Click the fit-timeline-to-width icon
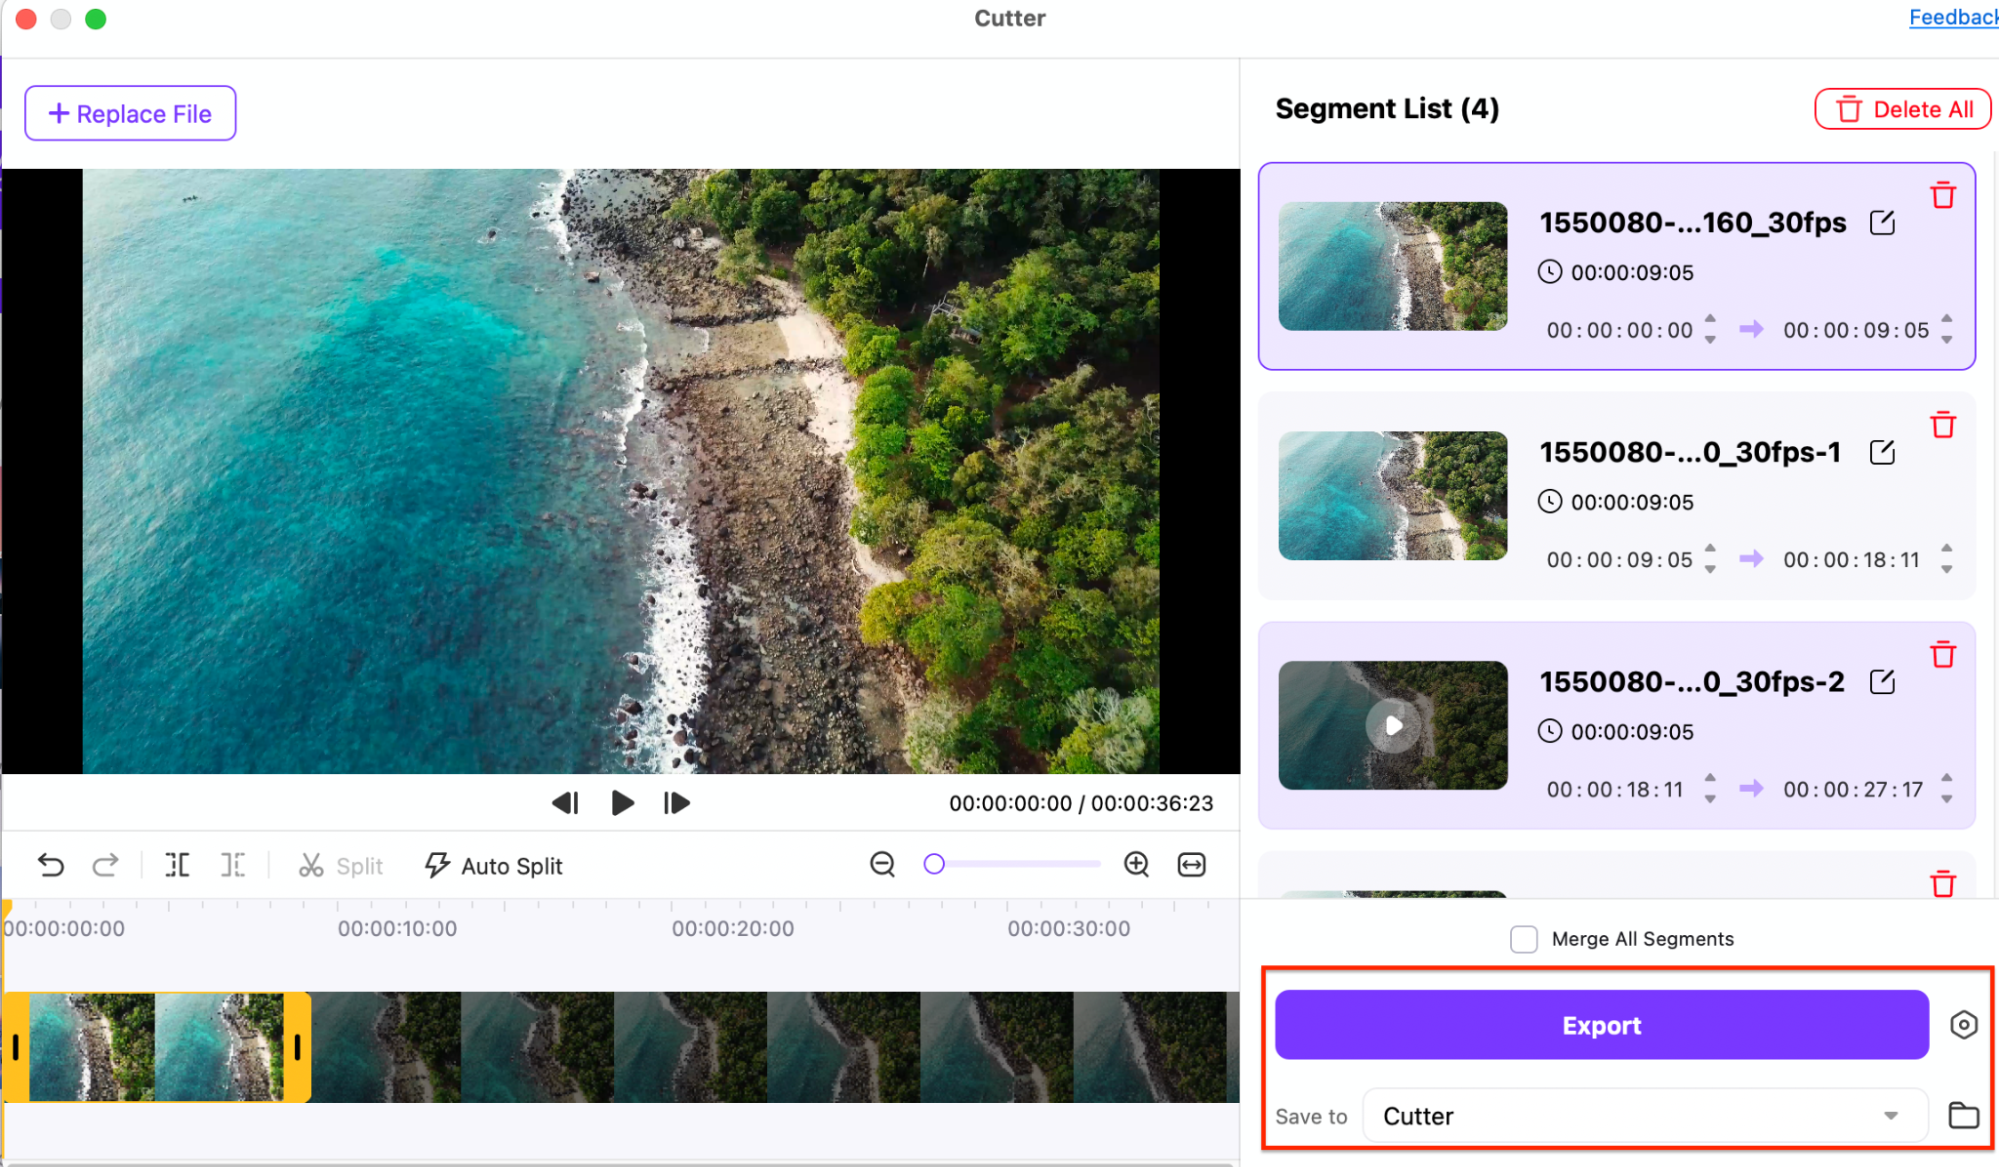Screen dimensions: 1999x1168 point(1191,864)
